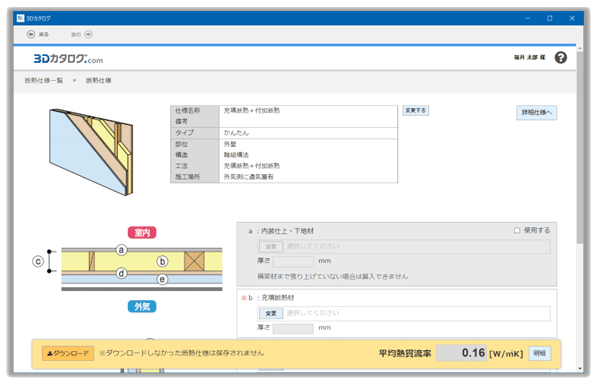
Task: Select circled label e on section diagram
Action: [162, 279]
